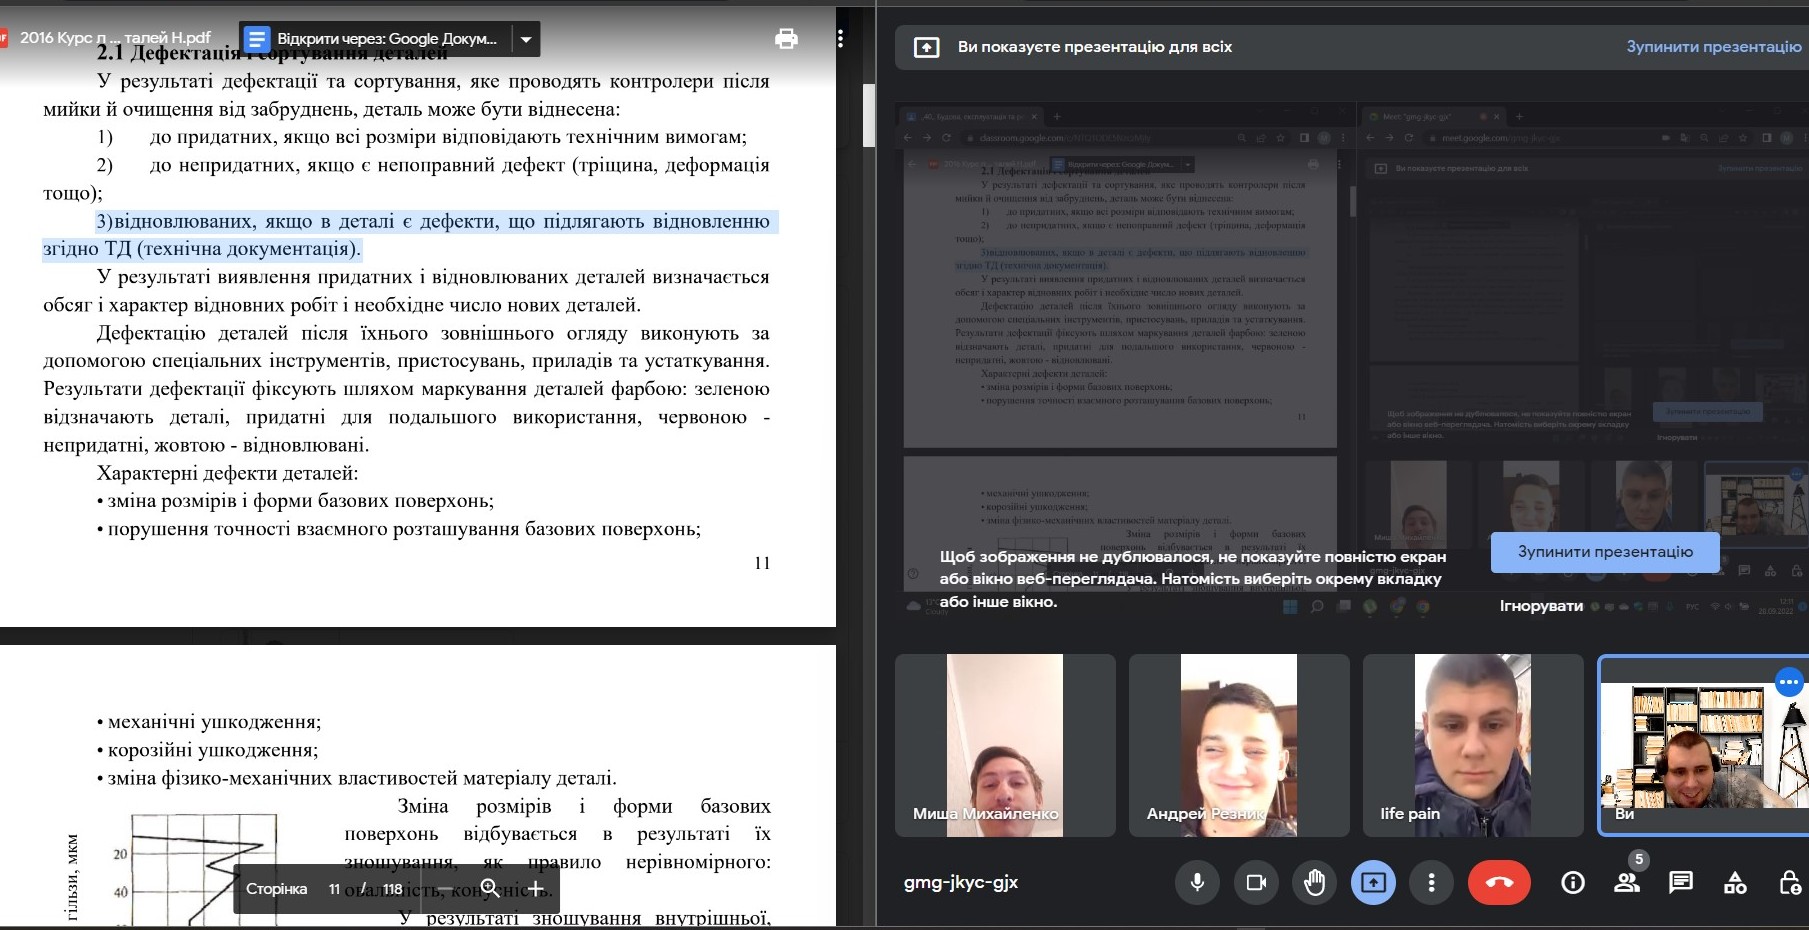Click the heading '2.1 Дефектація'

click(168, 53)
